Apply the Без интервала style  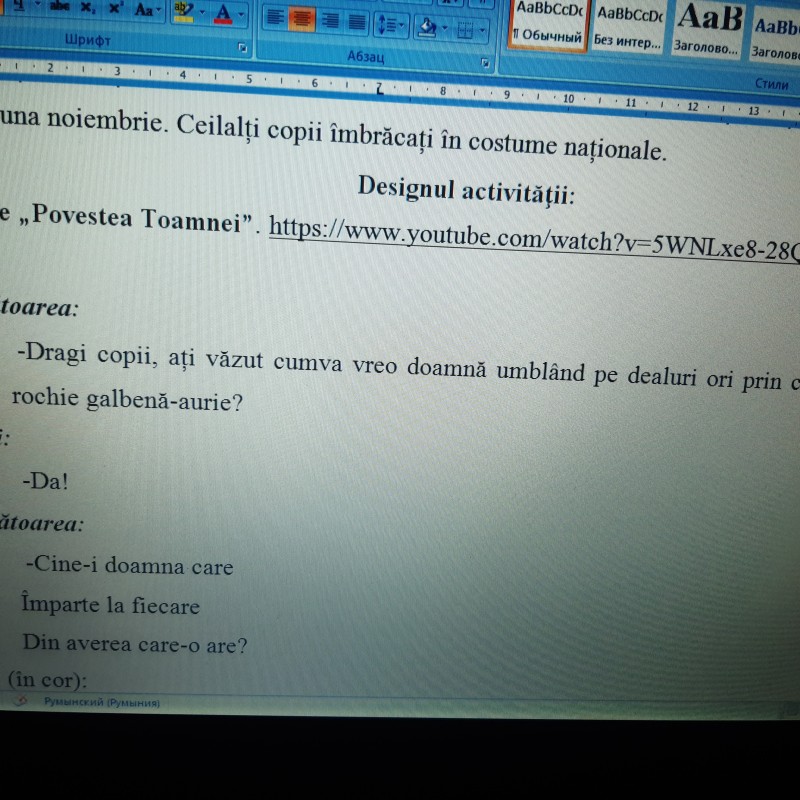point(628,27)
